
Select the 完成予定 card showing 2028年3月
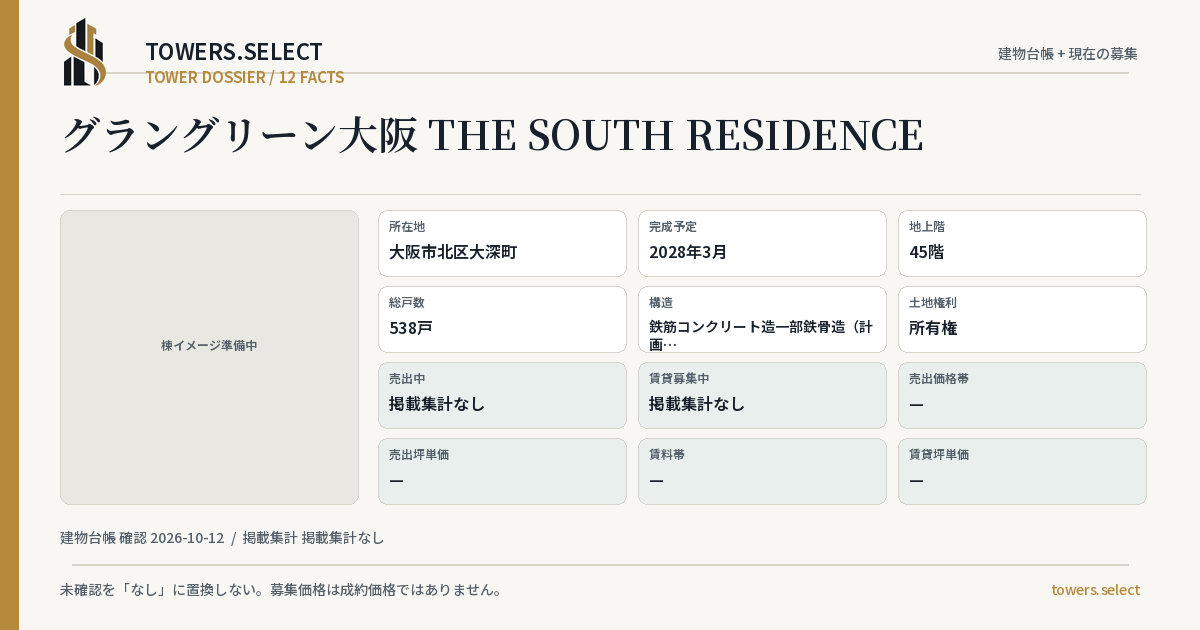(762, 243)
